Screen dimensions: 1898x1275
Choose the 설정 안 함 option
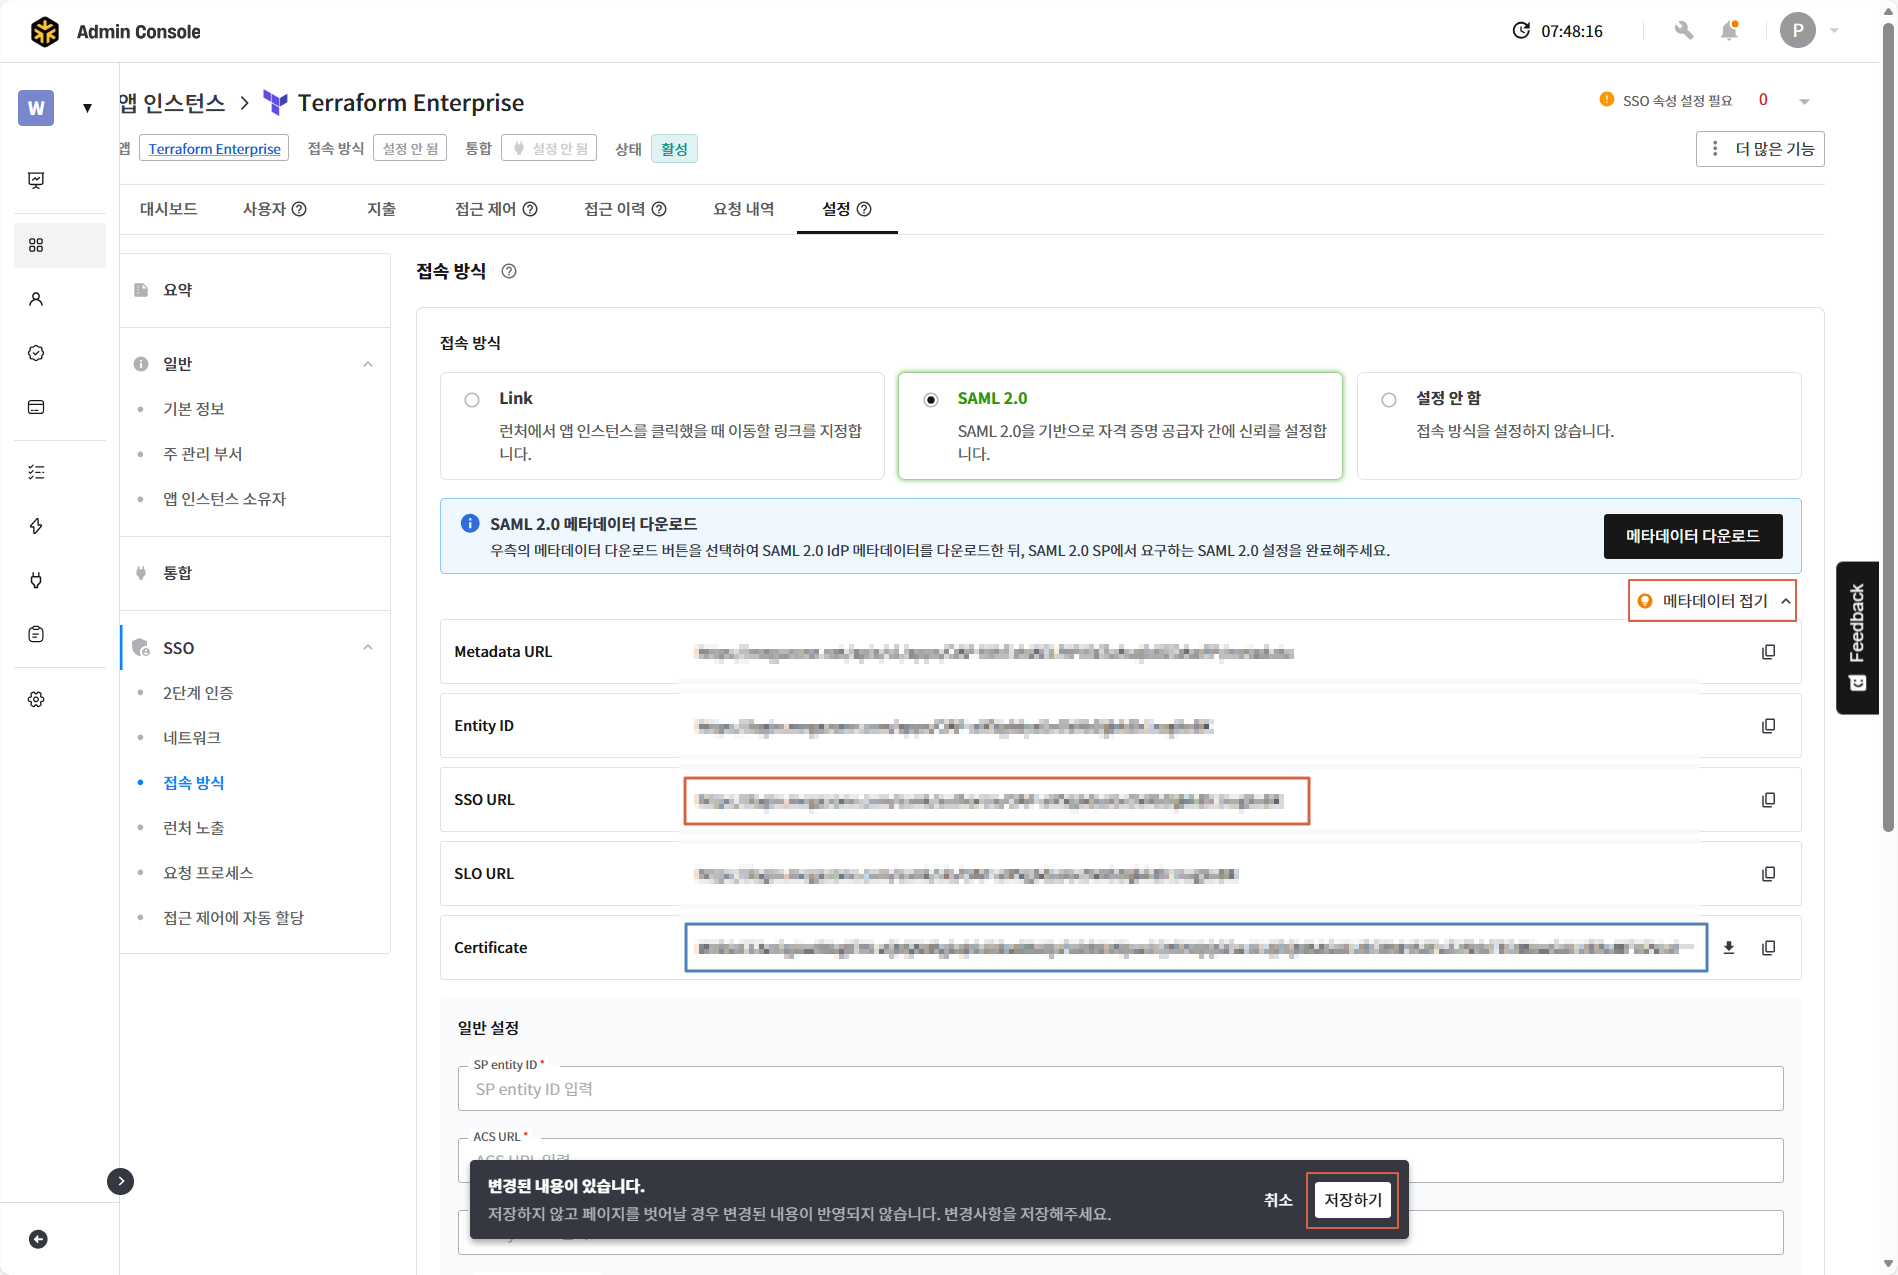1389,400
